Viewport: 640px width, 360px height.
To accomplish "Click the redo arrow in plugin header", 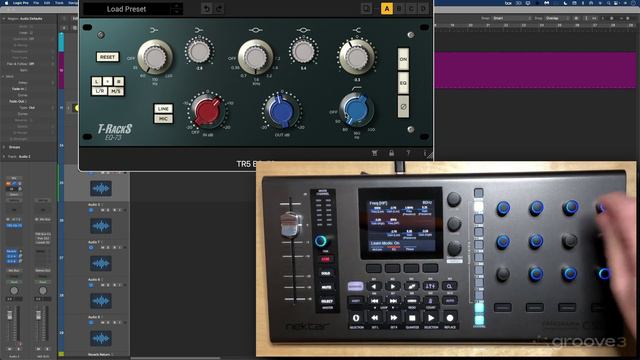I will coord(219,9).
